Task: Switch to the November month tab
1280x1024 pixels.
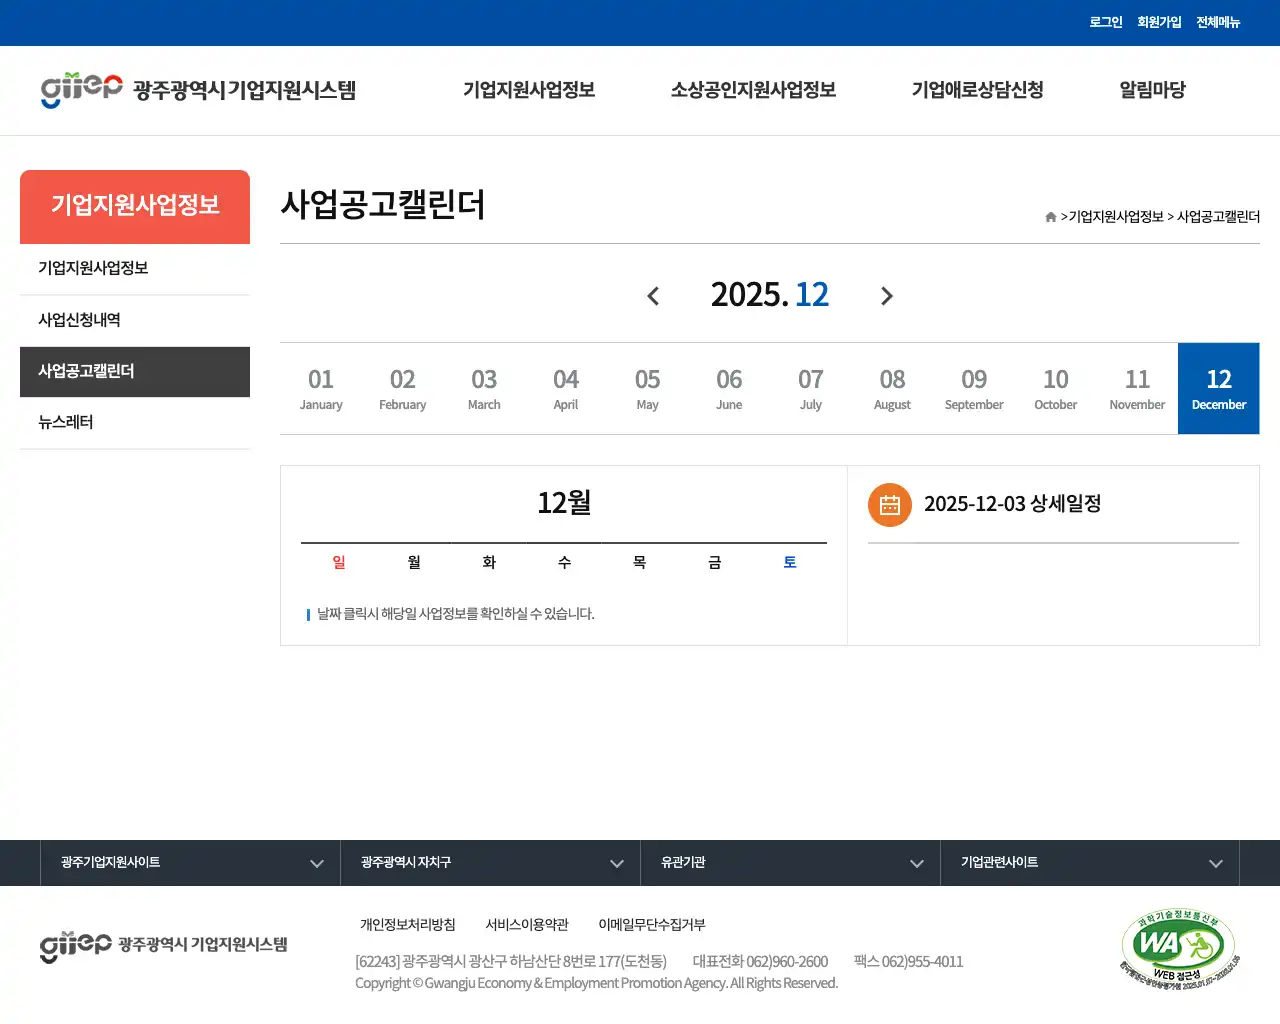Action: tap(1137, 388)
